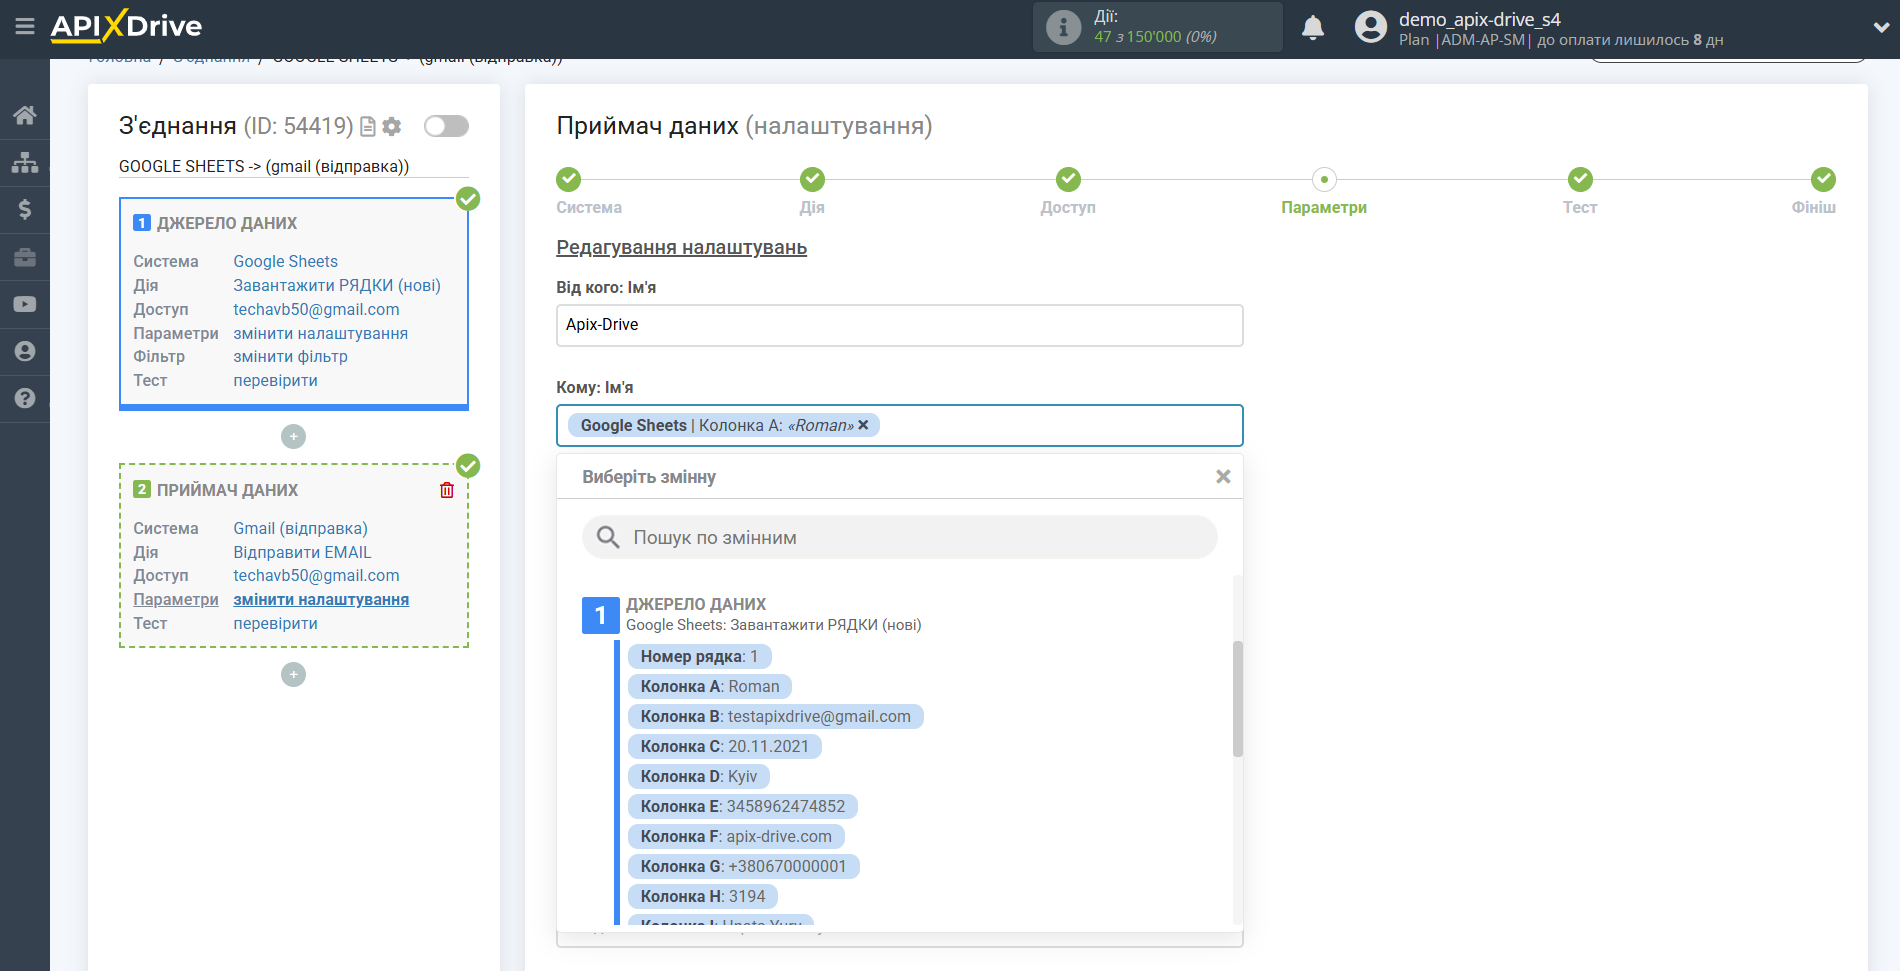
Task: Click 'Від кого: Ім'я' input field
Action: click(899, 325)
